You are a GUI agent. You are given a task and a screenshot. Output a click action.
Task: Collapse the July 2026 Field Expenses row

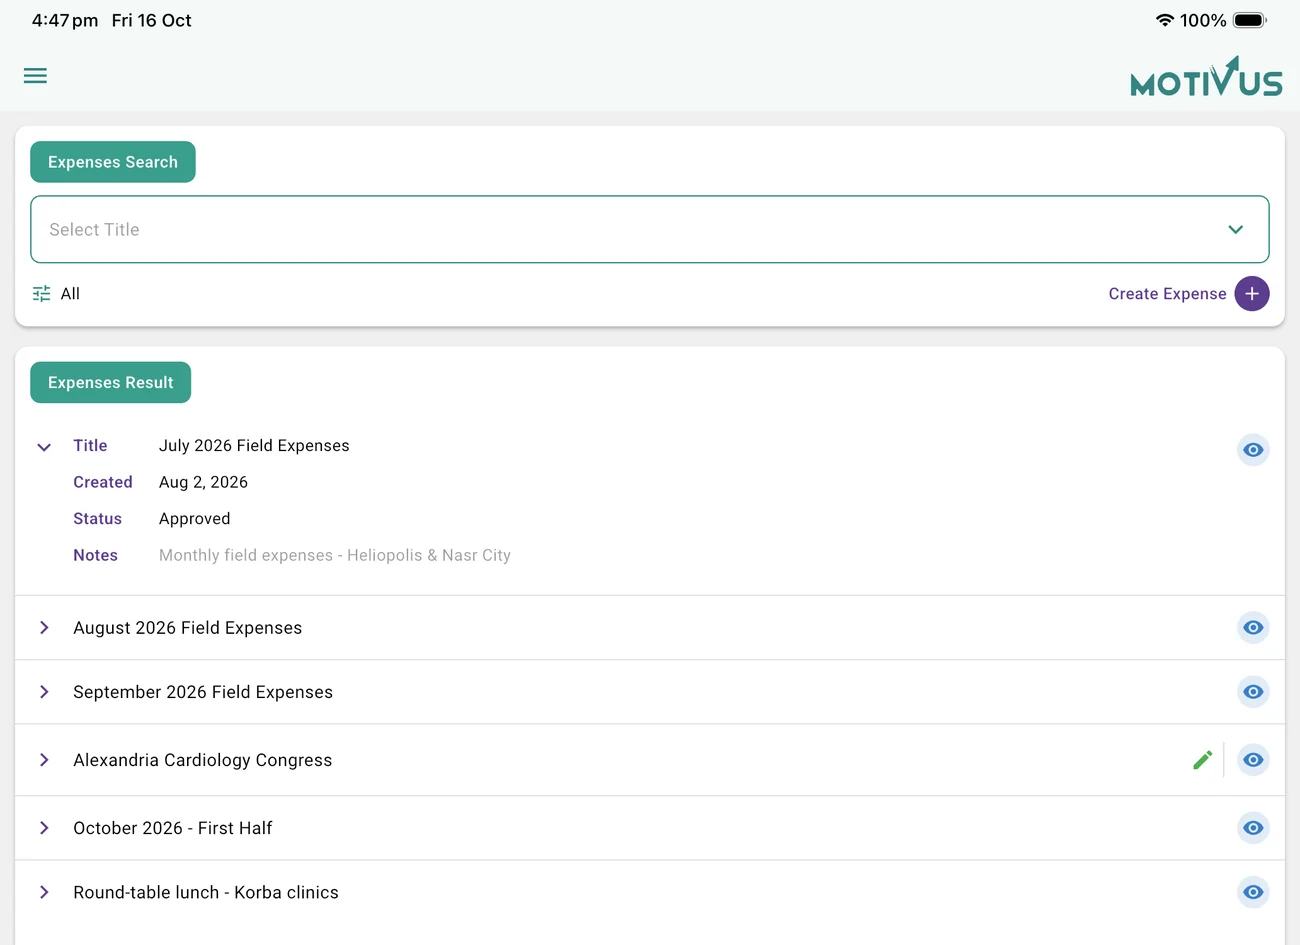44,447
